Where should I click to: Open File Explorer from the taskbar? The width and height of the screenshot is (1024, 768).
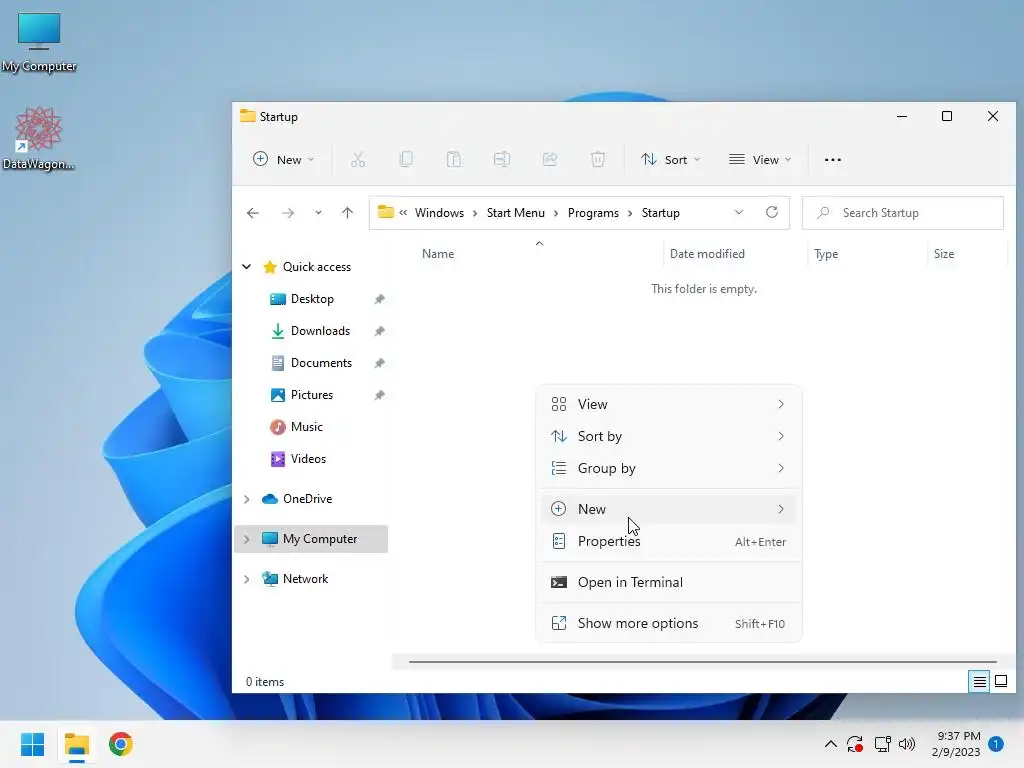pyautogui.click(x=76, y=744)
